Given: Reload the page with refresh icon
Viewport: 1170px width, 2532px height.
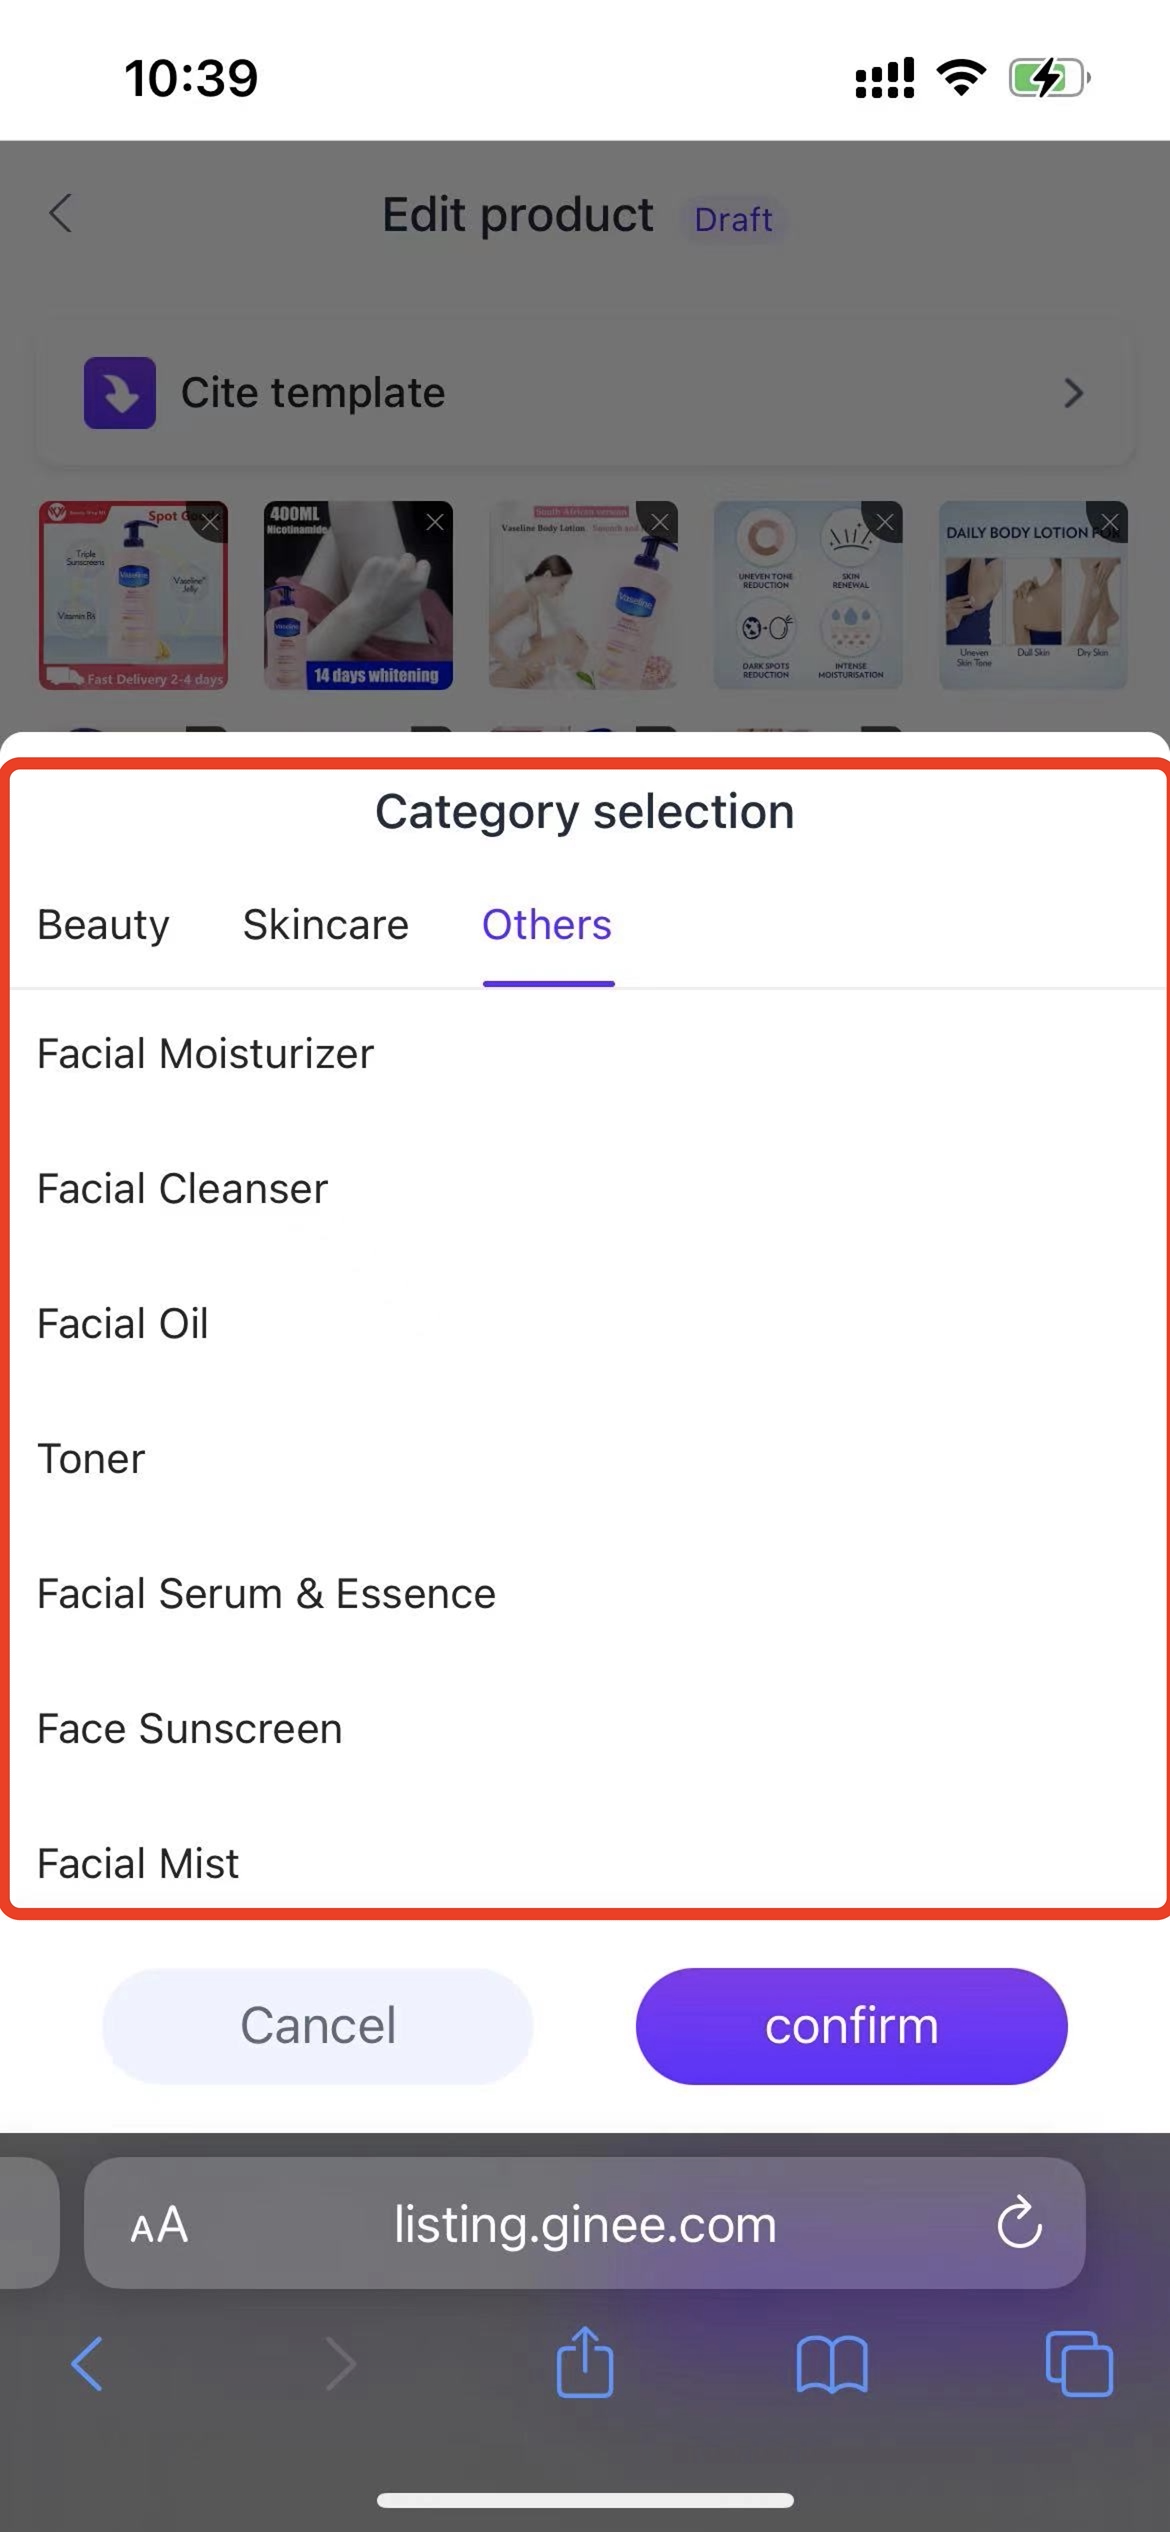Looking at the screenshot, I should point(1019,2223).
